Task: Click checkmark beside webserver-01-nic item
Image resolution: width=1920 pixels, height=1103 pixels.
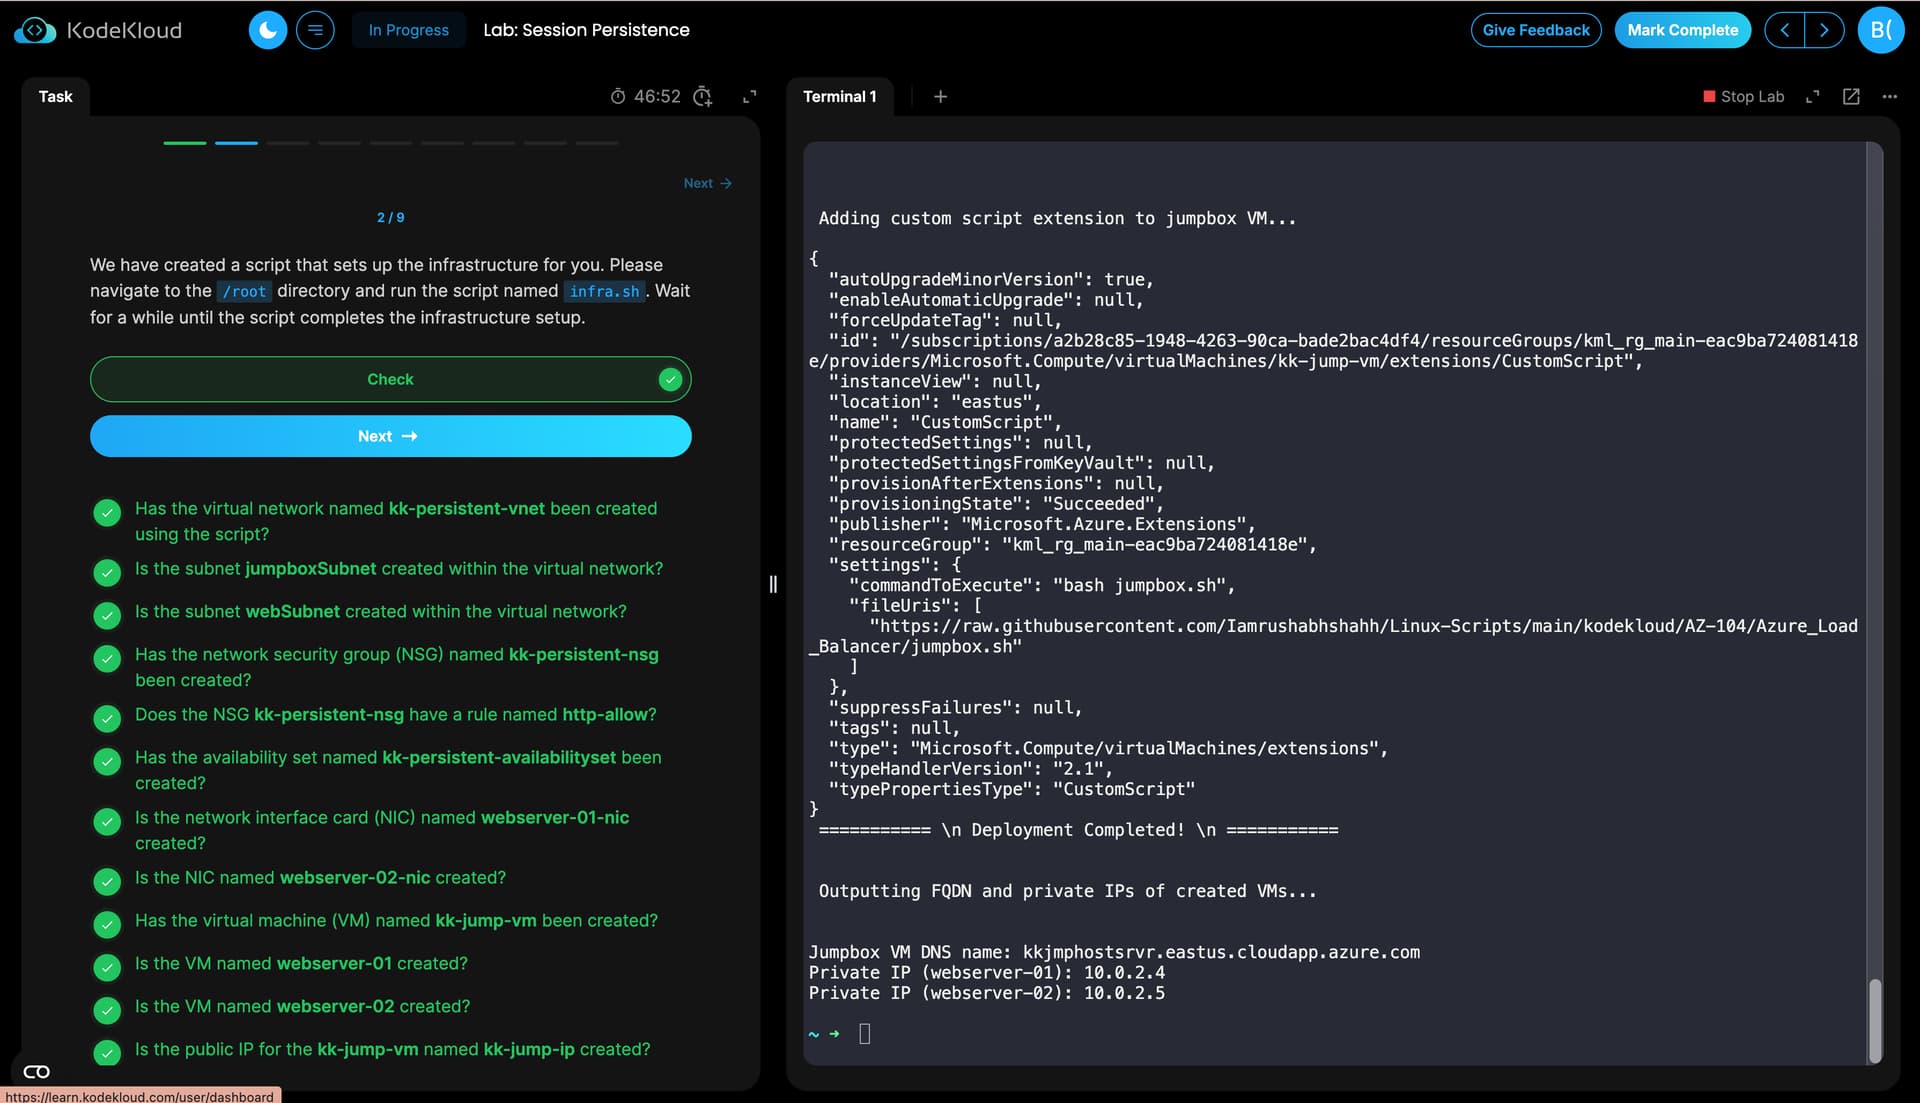Action: point(107,821)
